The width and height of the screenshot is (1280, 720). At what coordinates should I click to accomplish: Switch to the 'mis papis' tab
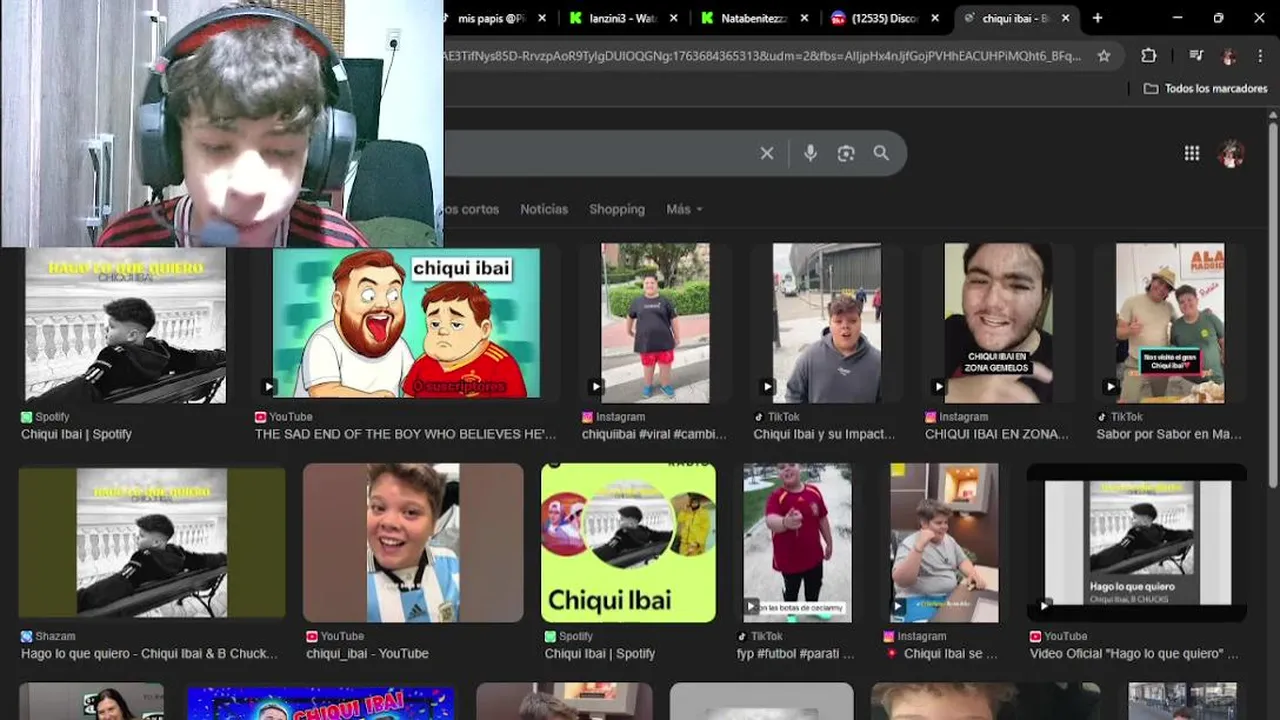tap(491, 18)
